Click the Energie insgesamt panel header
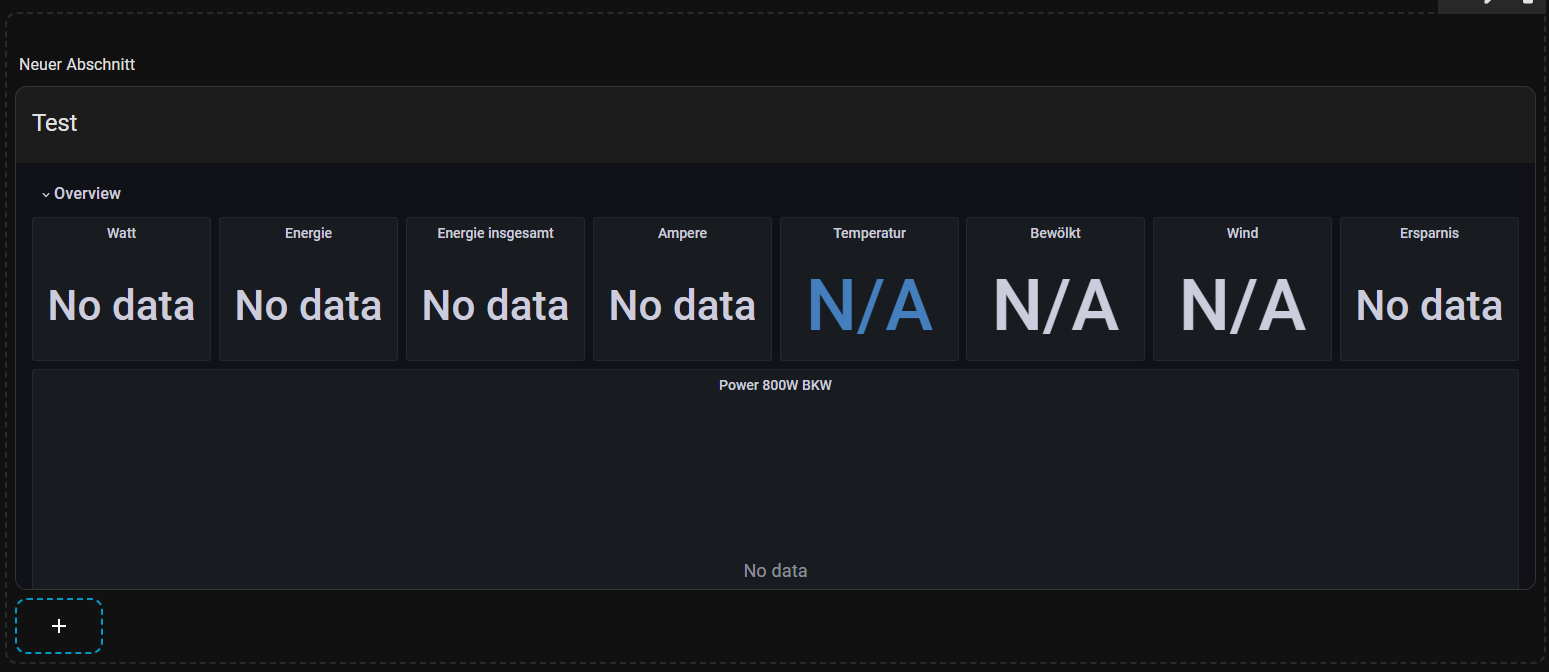The width and height of the screenshot is (1549, 672). [x=495, y=233]
